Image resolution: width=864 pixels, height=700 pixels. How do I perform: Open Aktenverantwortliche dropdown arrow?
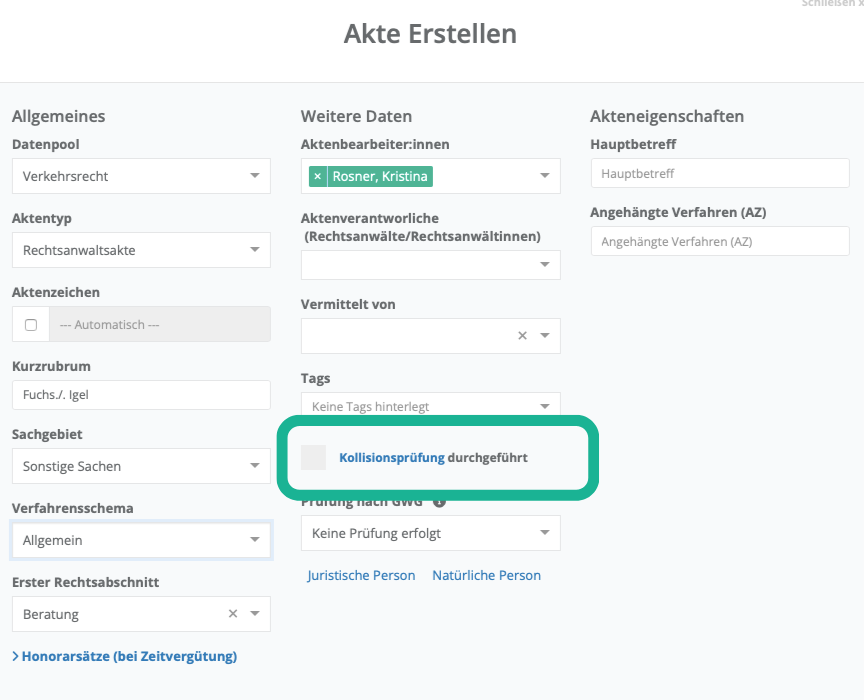click(545, 265)
